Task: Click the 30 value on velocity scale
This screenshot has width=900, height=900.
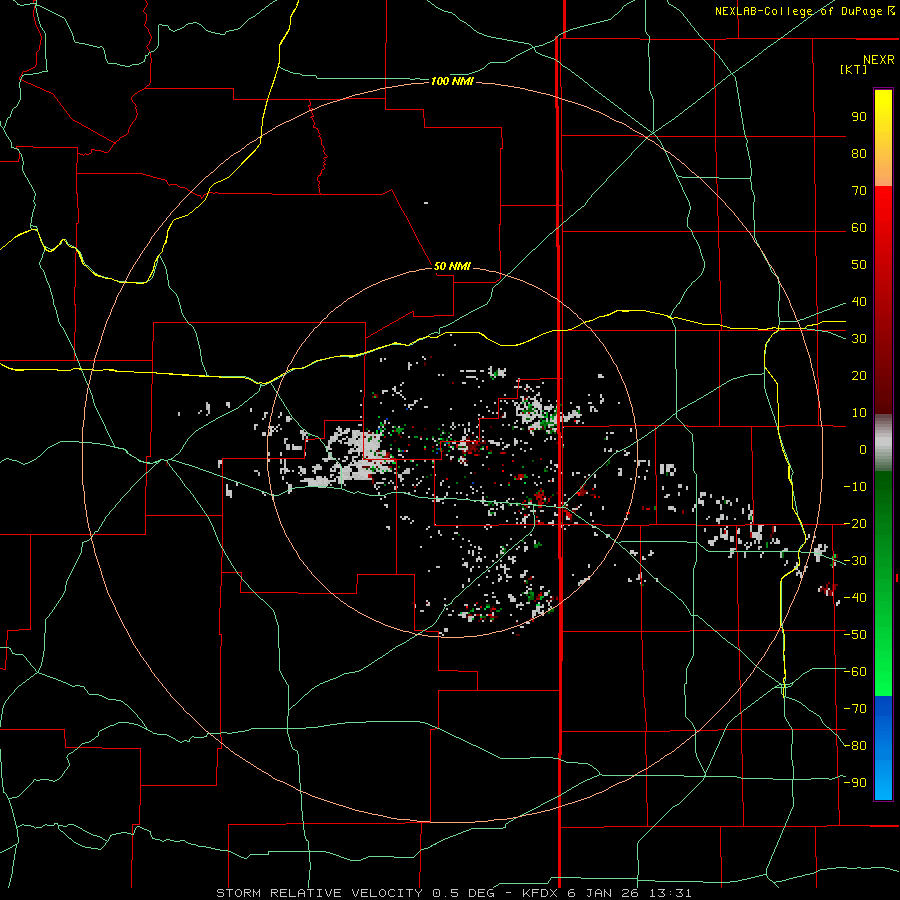Action: (x=859, y=339)
